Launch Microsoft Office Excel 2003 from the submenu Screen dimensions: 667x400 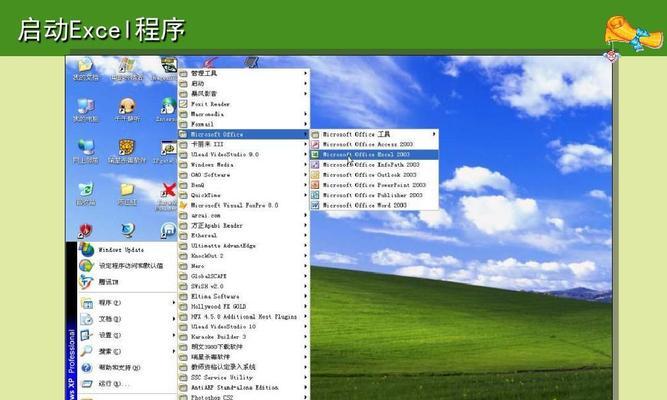(x=374, y=154)
